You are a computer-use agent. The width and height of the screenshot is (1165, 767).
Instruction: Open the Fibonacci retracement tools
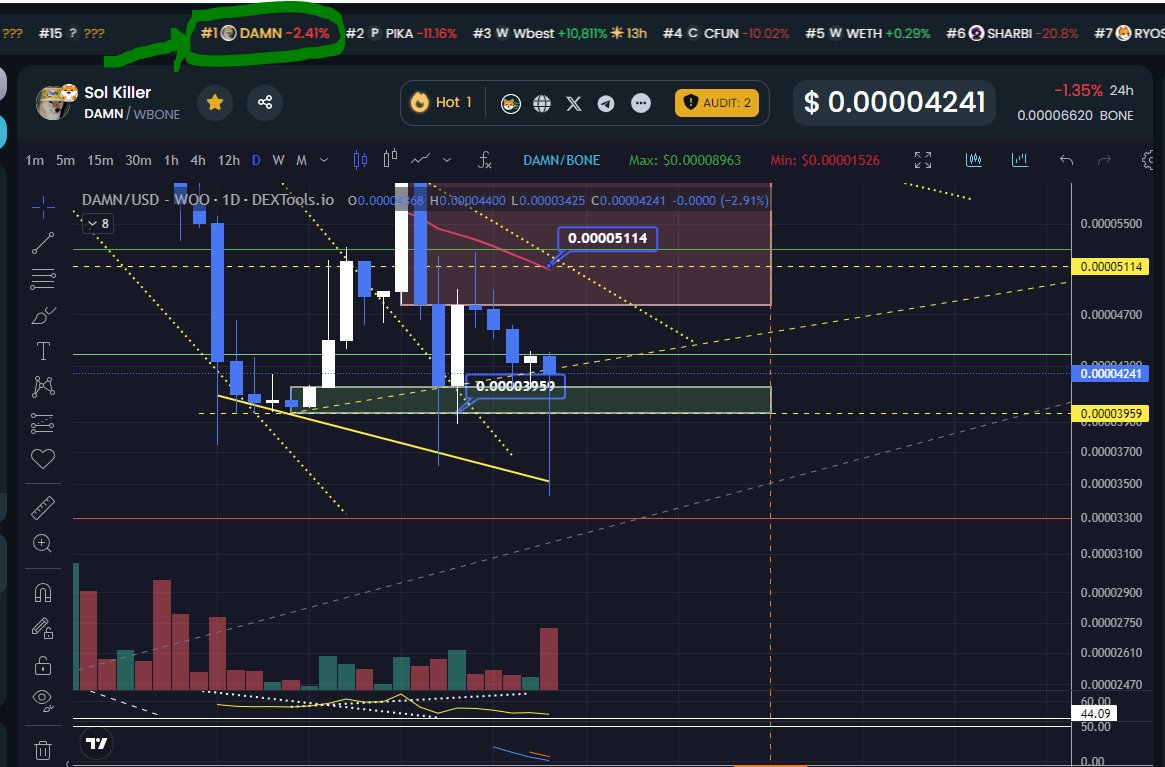(x=43, y=279)
